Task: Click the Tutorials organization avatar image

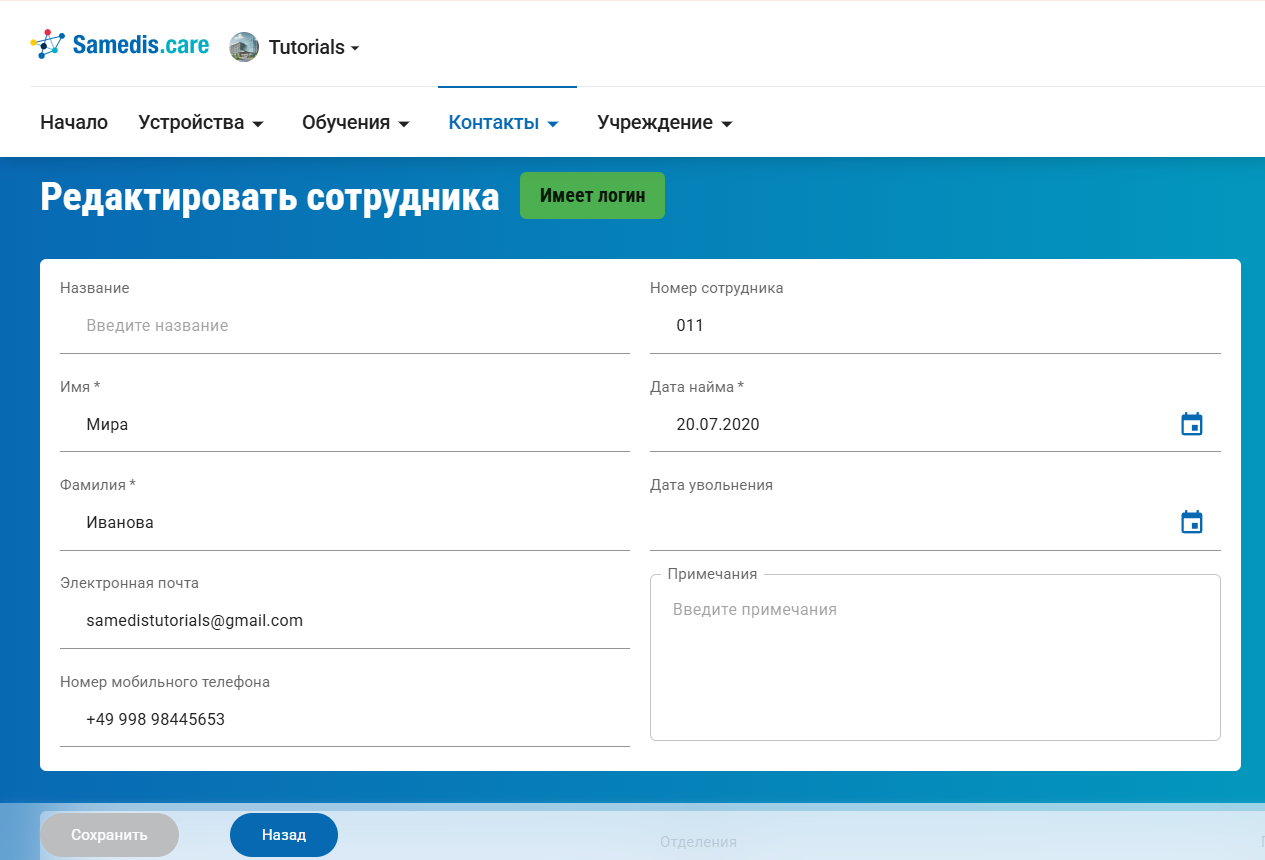Action: pos(243,46)
